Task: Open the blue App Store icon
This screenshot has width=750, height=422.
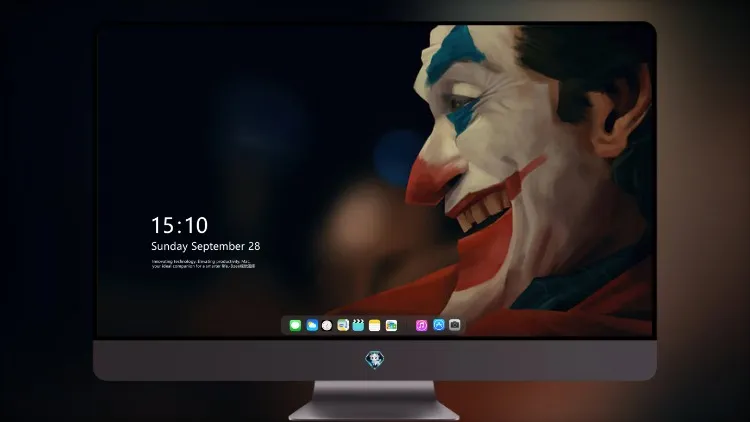Action: tap(439, 325)
